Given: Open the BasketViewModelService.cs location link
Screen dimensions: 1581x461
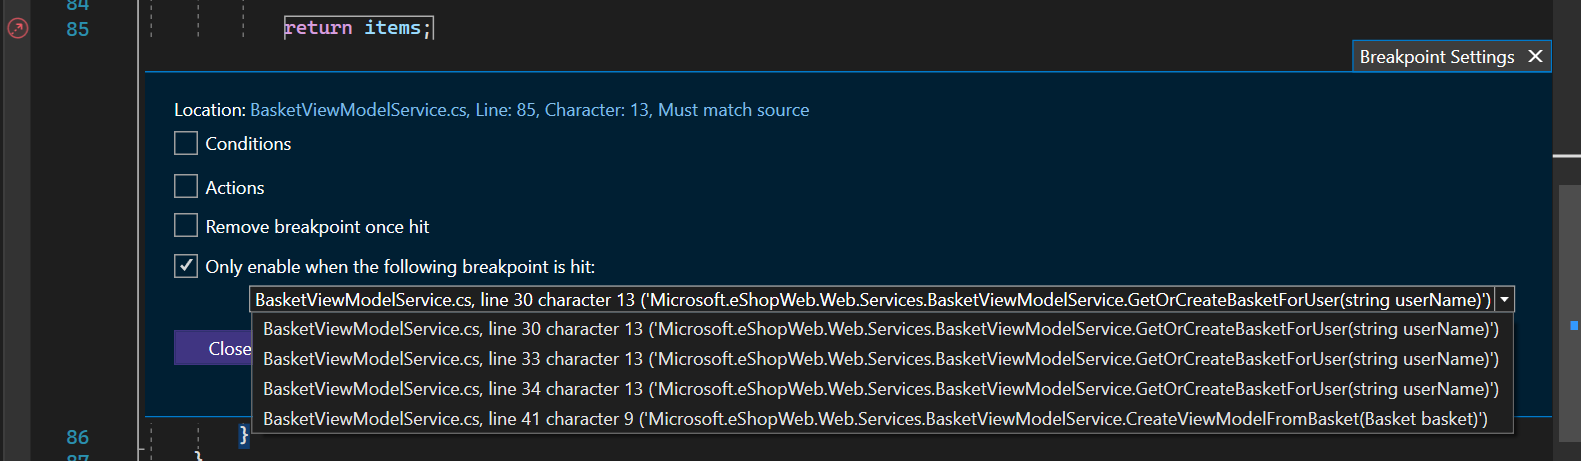Looking at the screenshot, I should click(x=529, y=110).
